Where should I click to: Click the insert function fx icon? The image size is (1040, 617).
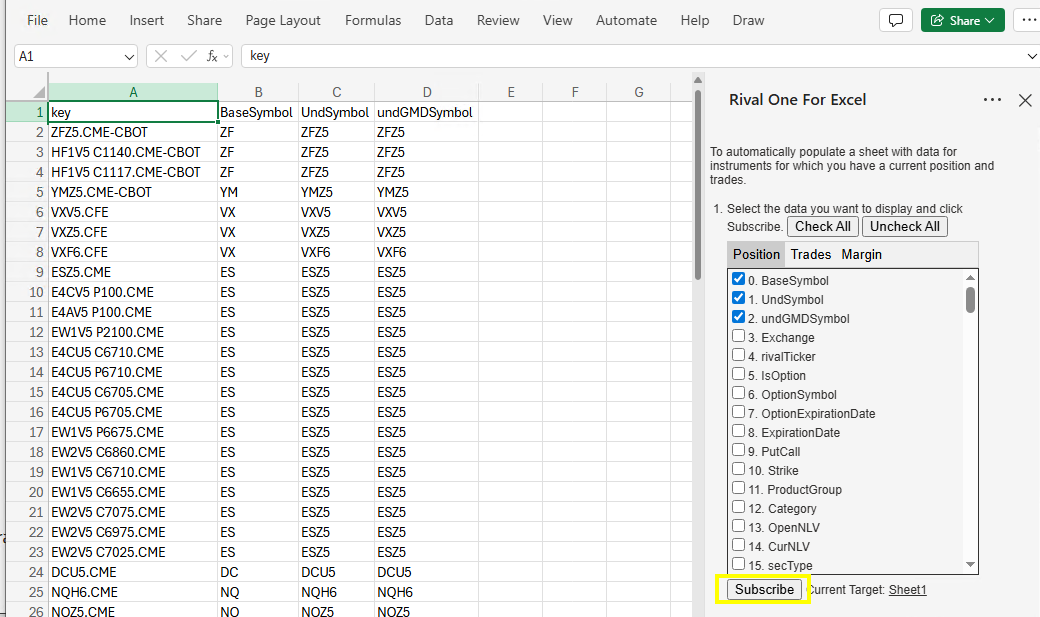pos(212,56)
